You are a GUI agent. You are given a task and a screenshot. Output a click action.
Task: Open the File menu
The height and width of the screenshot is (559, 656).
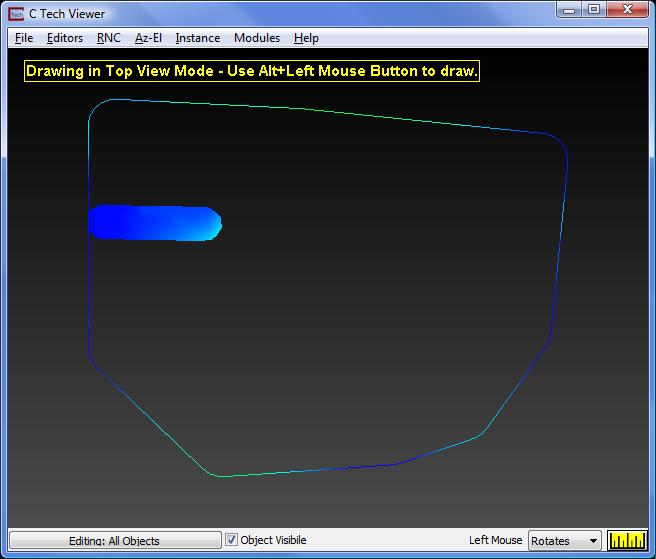pos(24,38)
